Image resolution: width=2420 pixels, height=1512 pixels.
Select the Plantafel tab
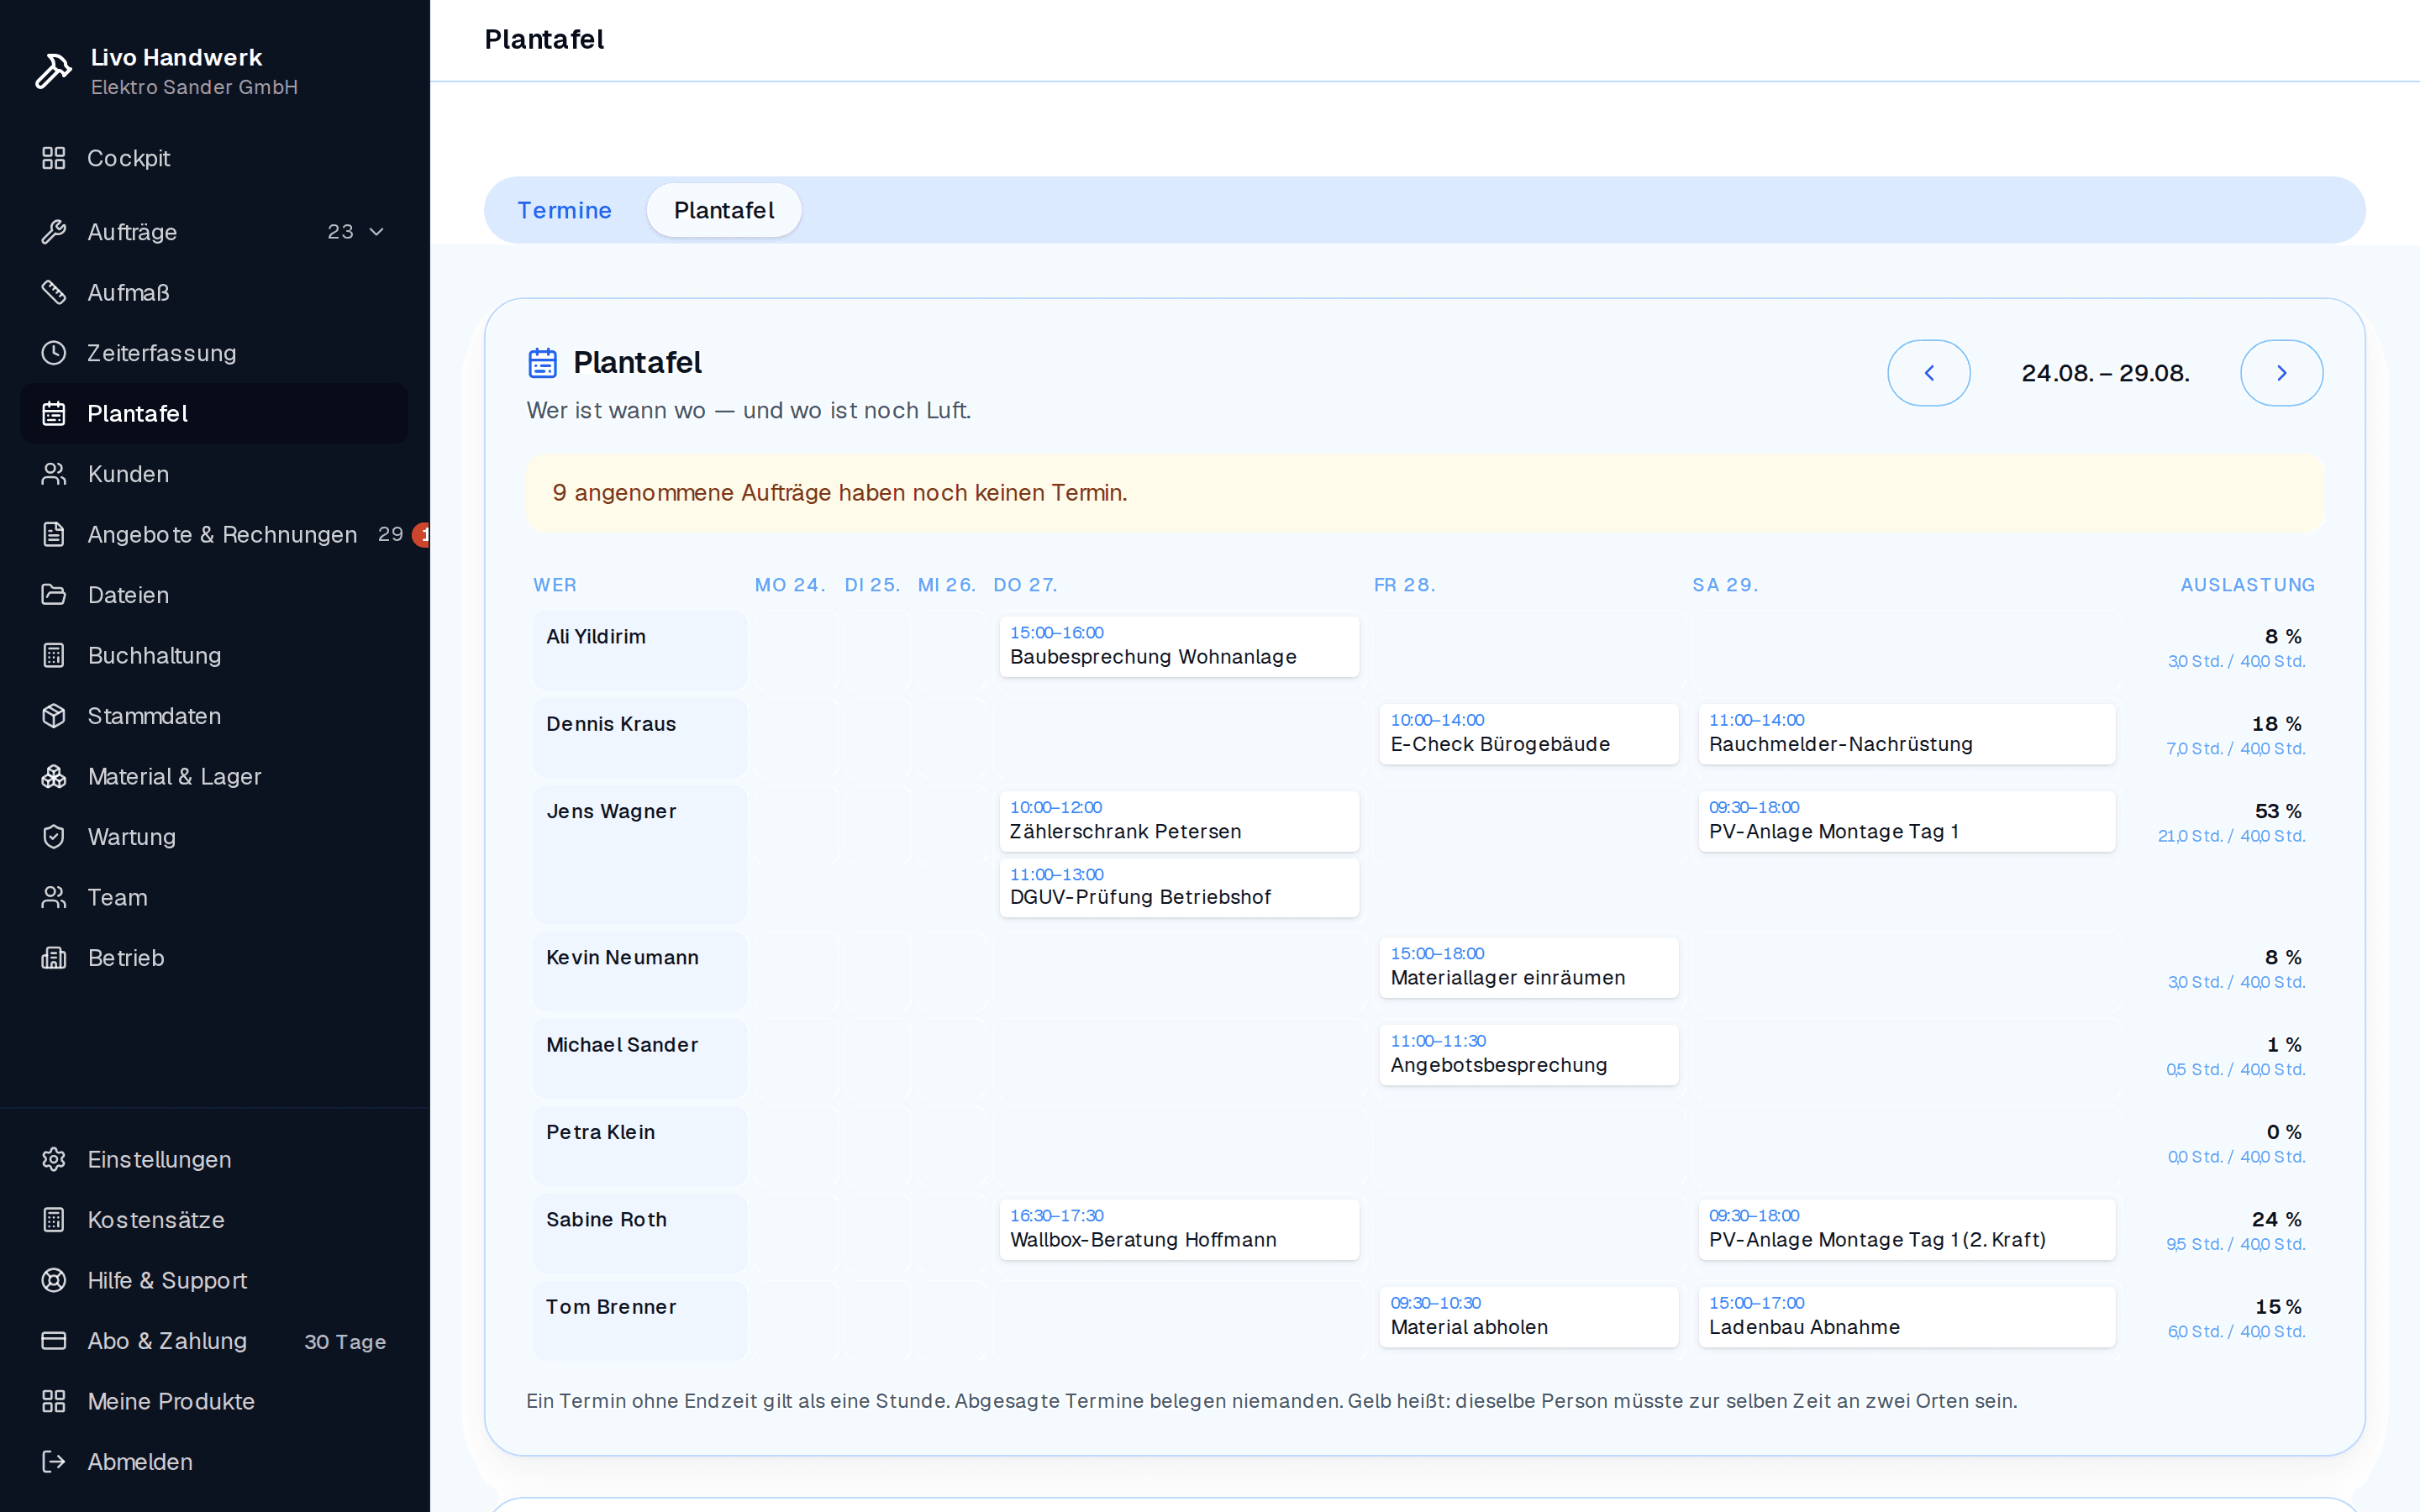[724, 210]
